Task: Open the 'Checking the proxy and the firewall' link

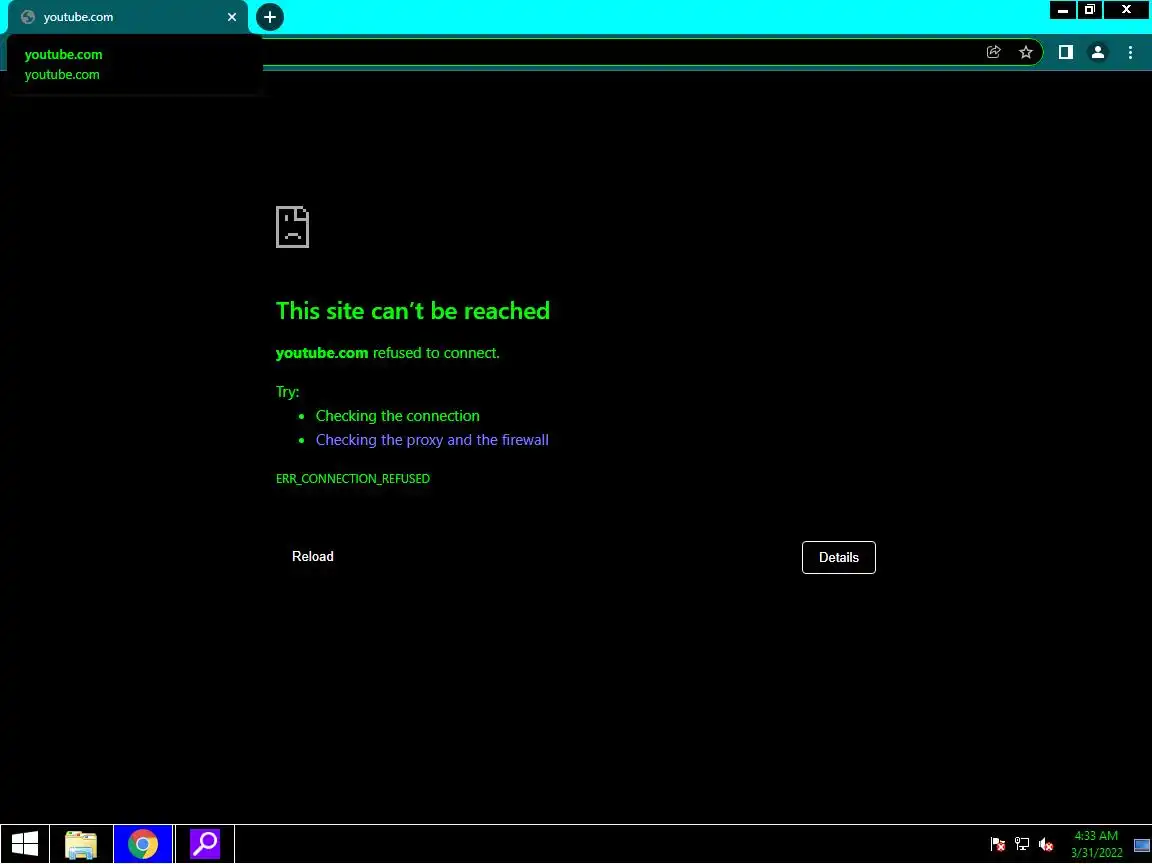Action: coord(432,440)
